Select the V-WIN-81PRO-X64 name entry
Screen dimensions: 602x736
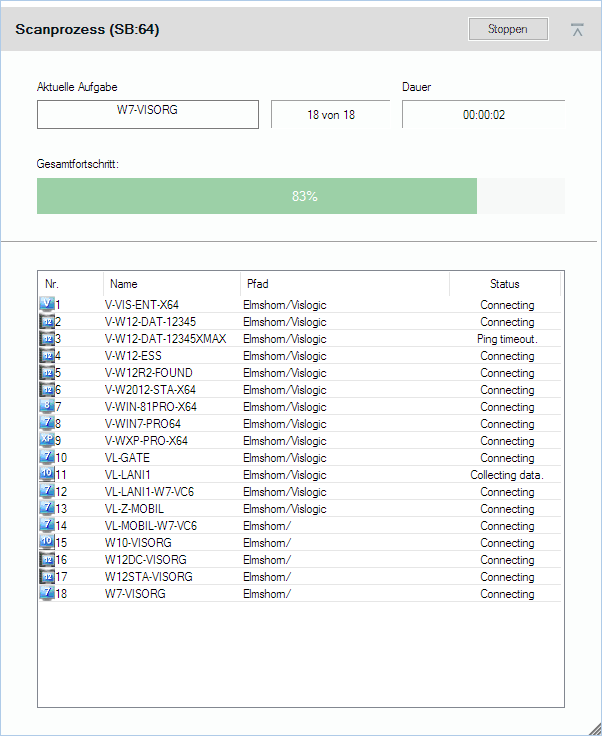pyautogui.click(x=151, y=406)
